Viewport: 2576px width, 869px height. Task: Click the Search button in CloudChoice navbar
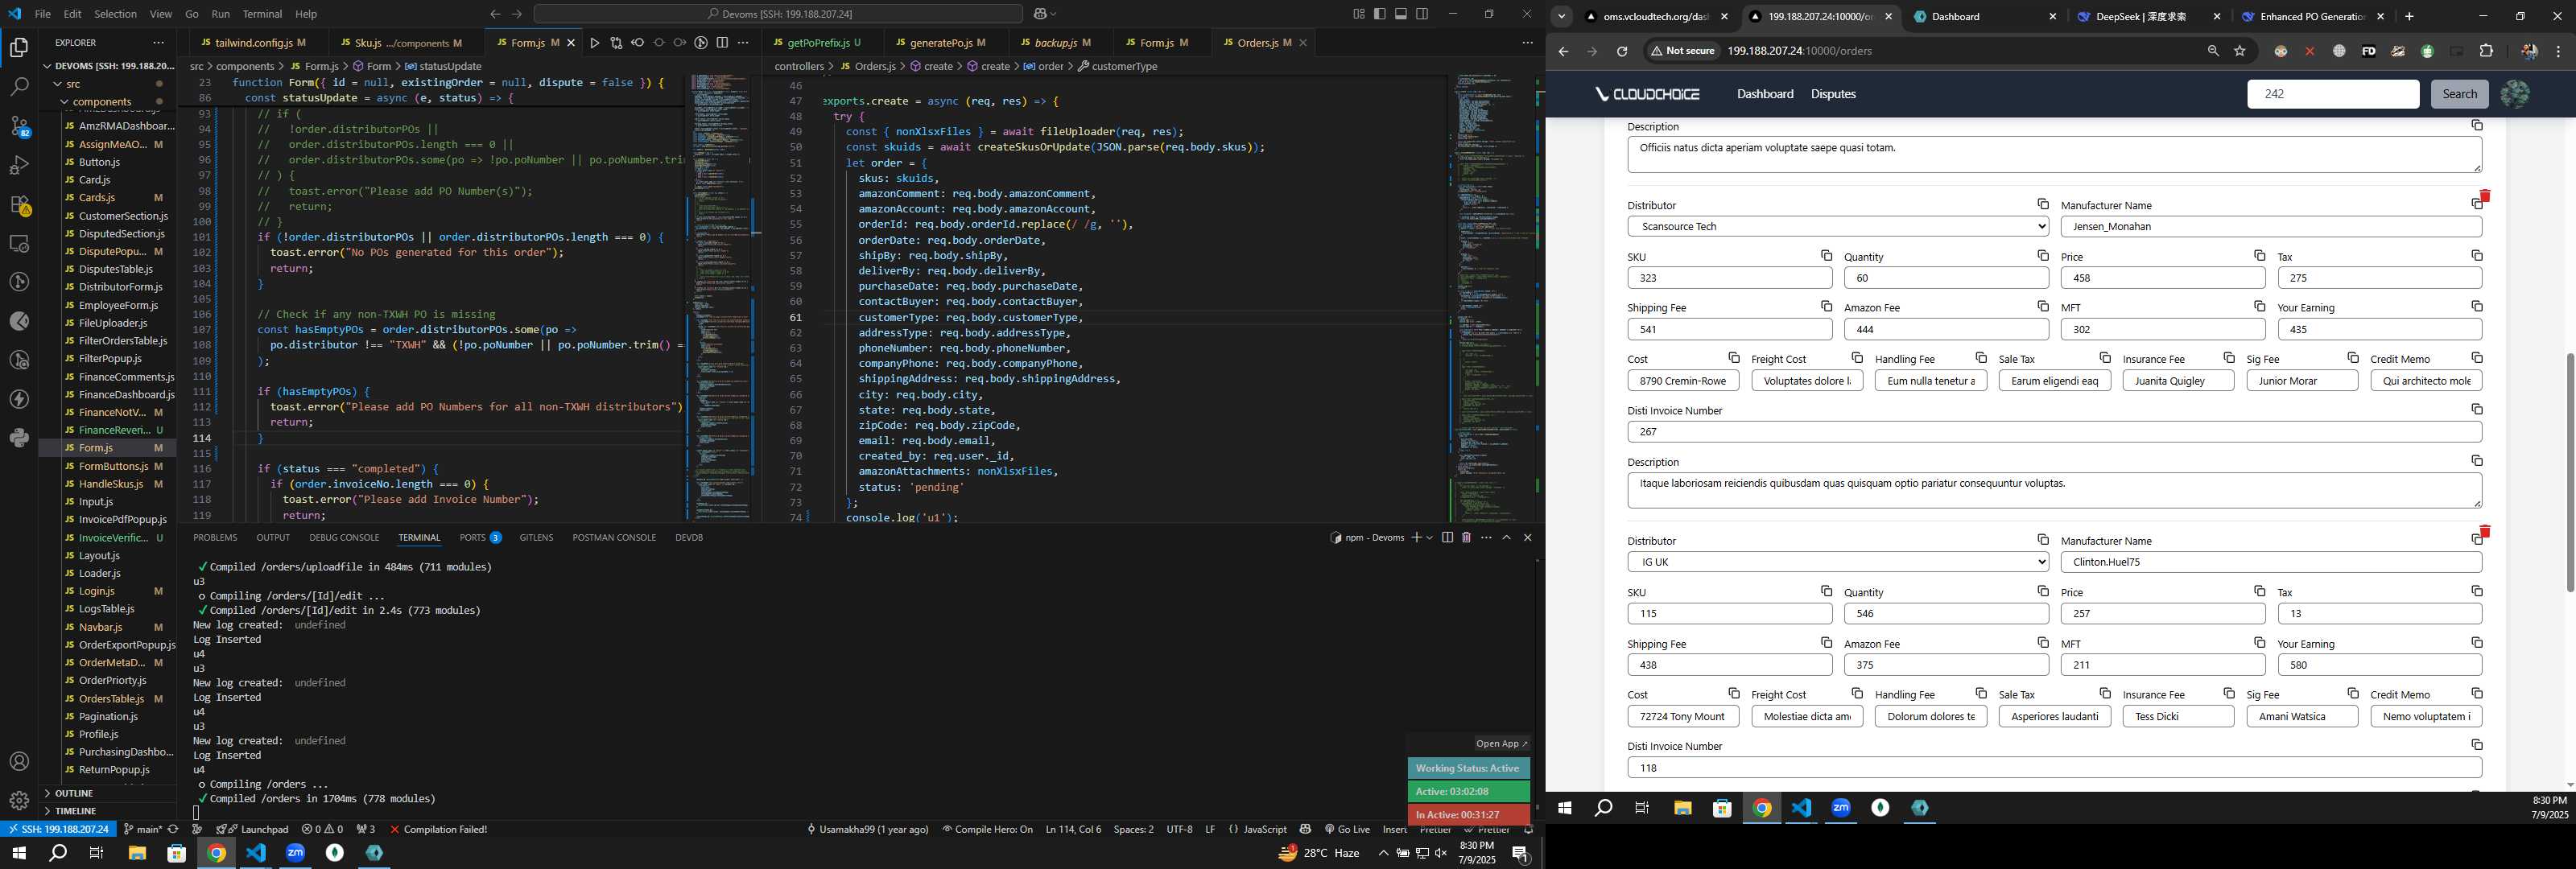coord(2459,94)
